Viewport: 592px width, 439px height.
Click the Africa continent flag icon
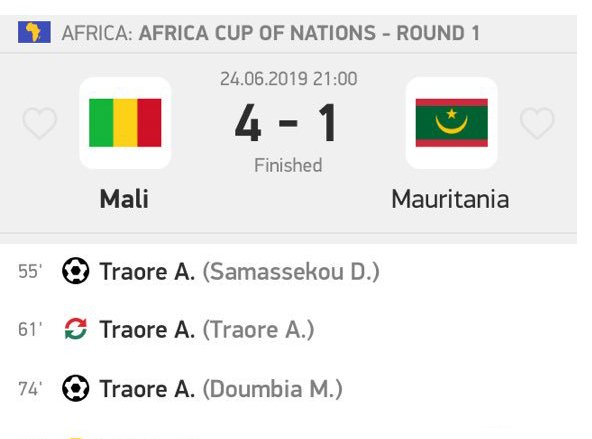point(34,32)
